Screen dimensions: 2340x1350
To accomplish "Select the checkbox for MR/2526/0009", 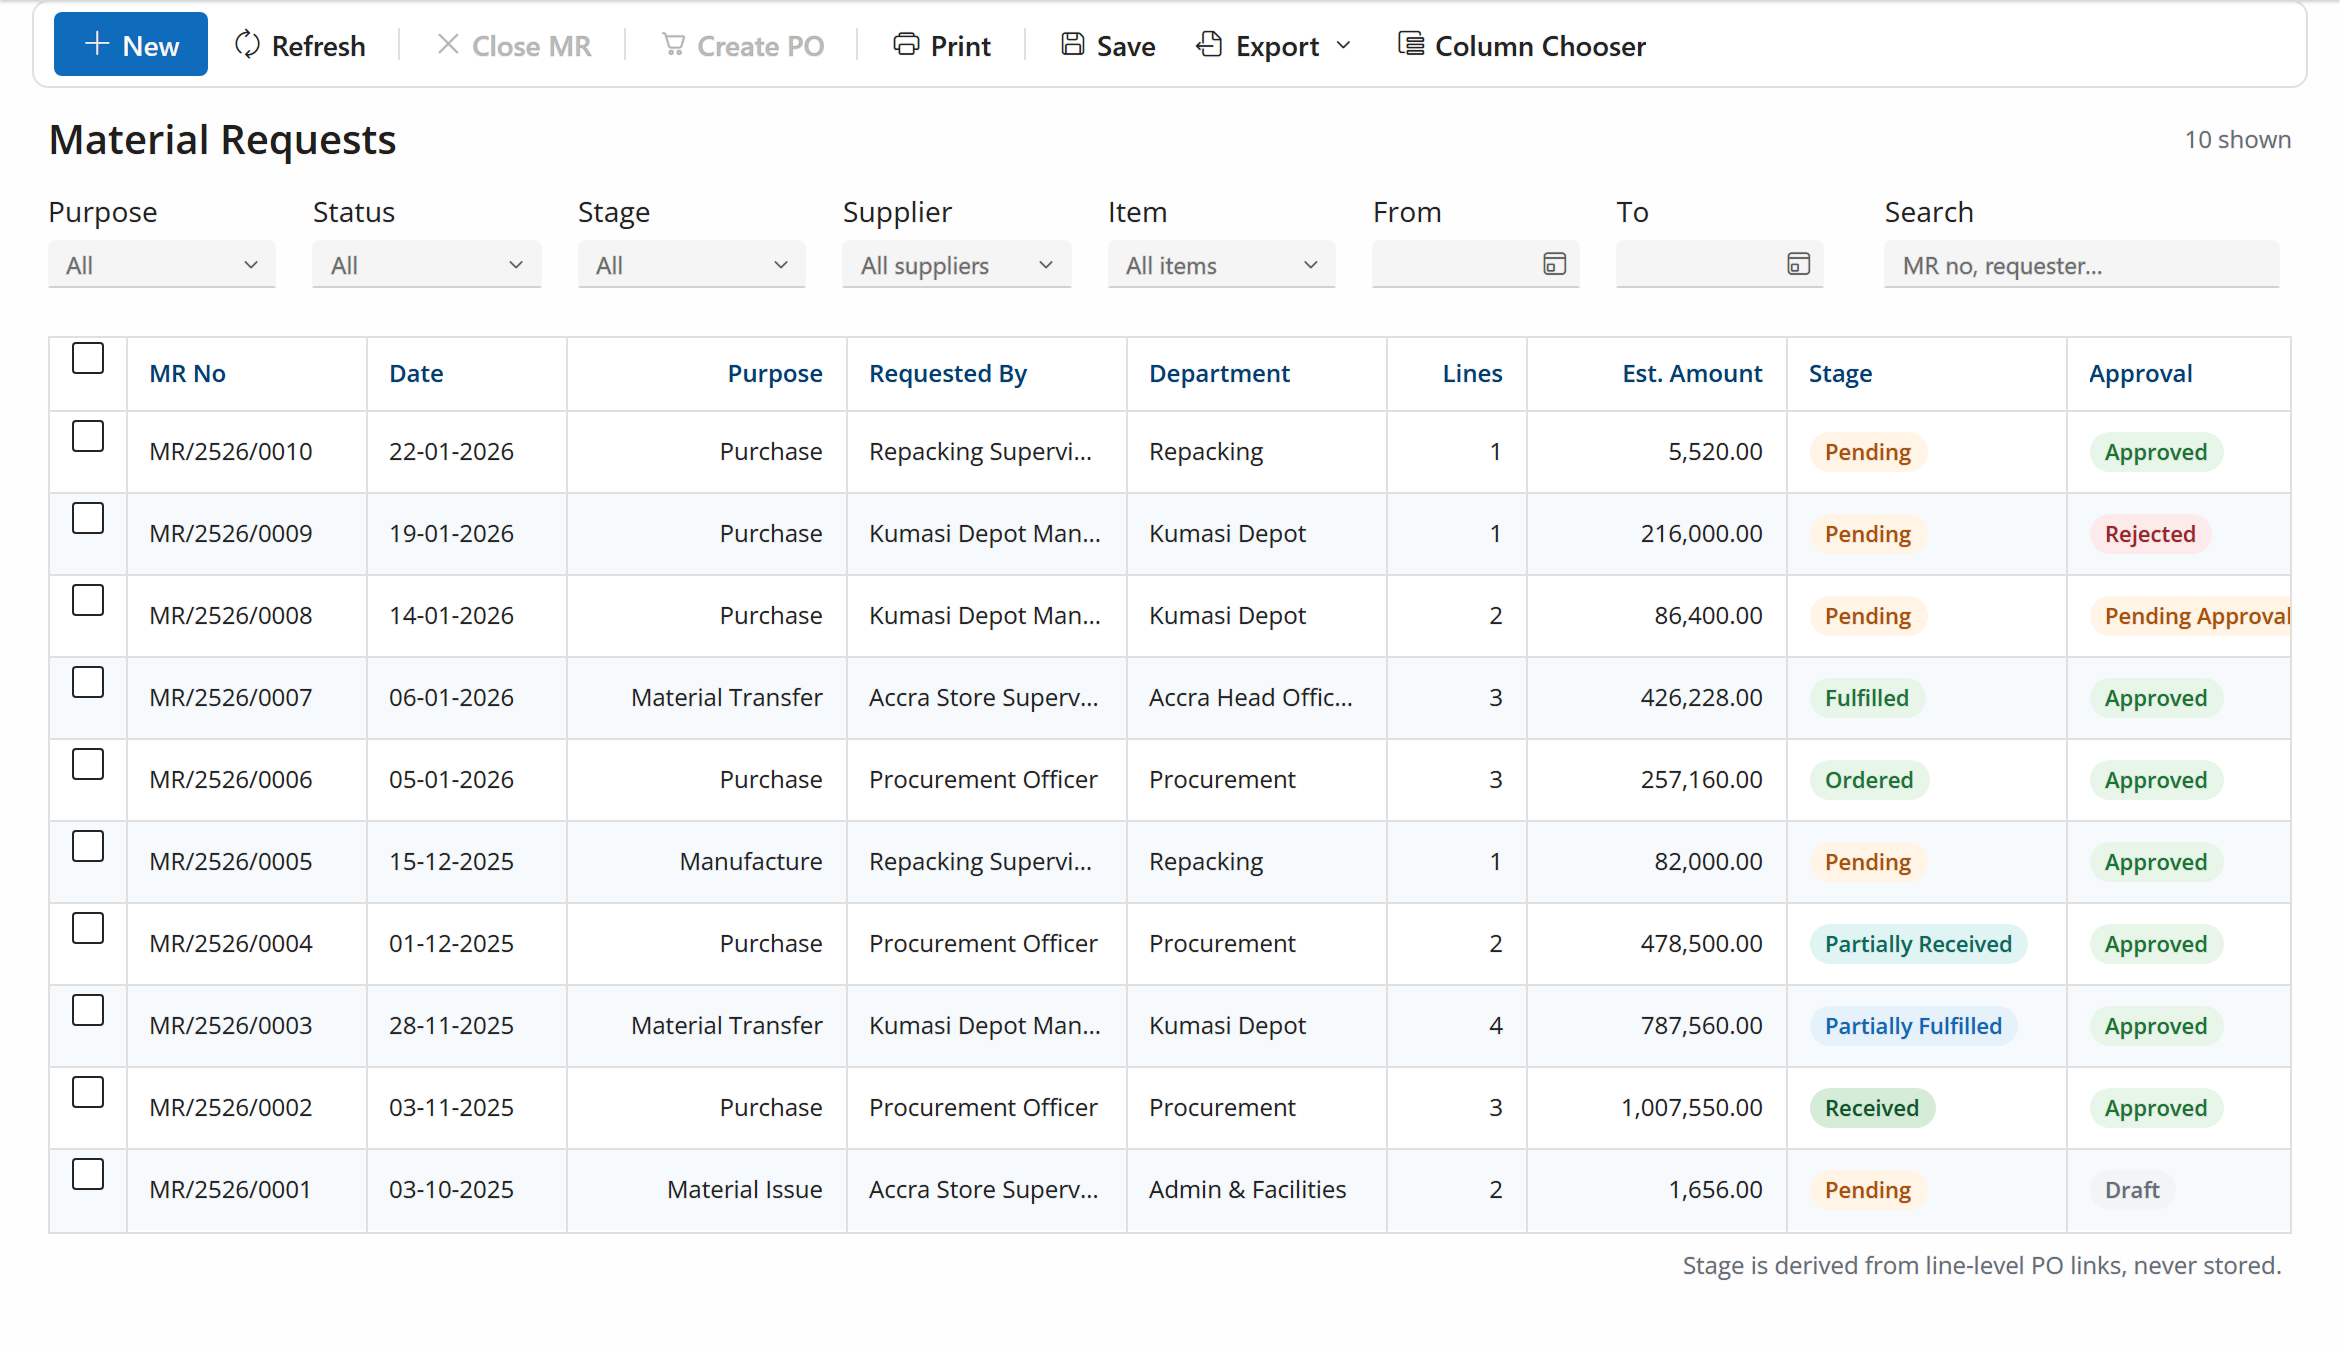I will 88,518.
